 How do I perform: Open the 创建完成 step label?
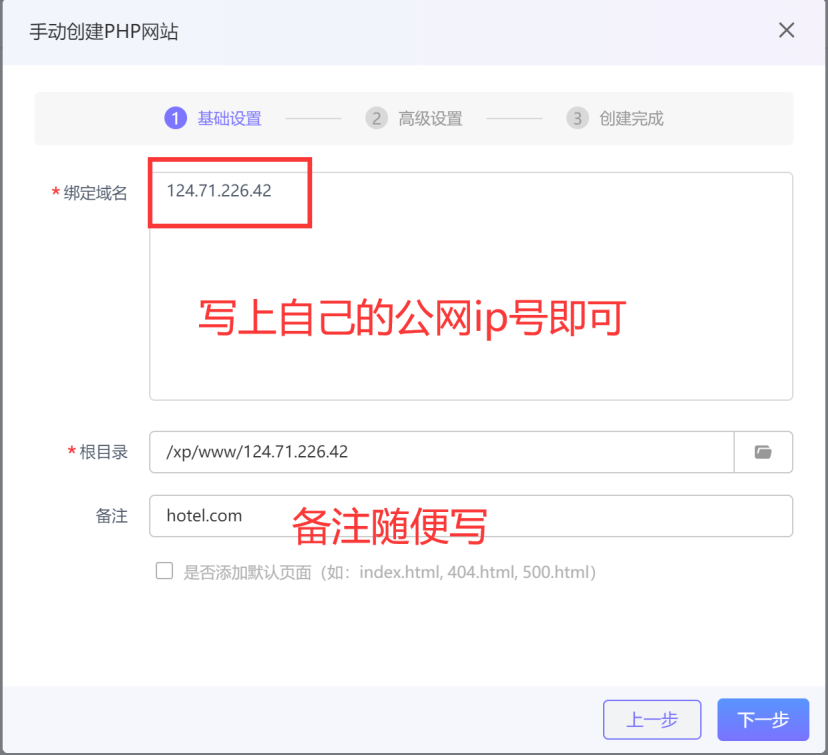tap(632, 118)
